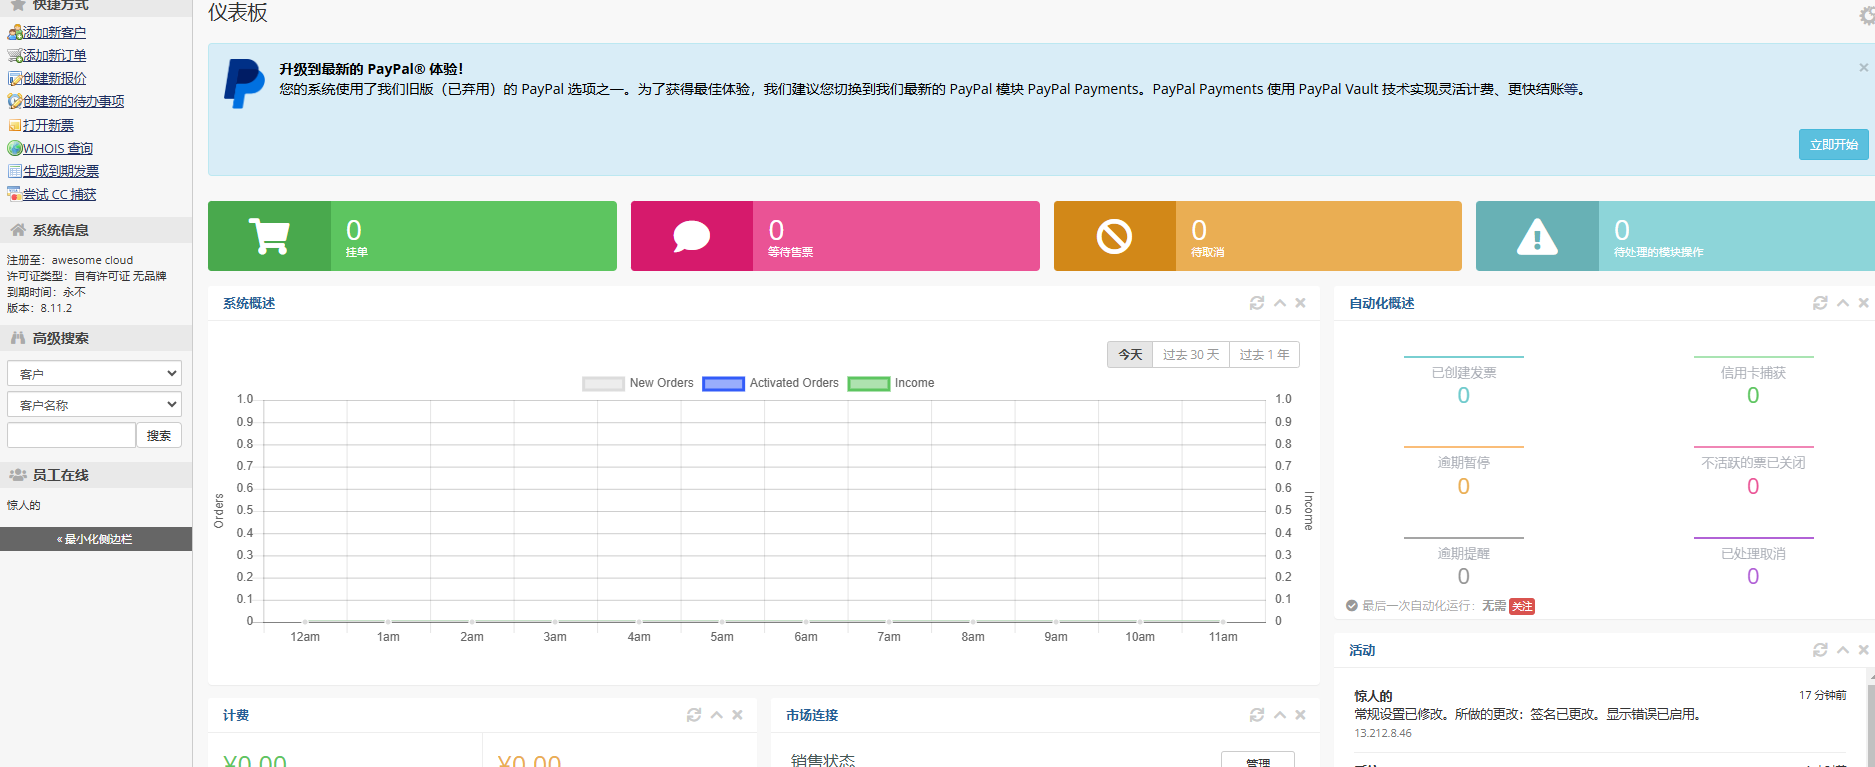Click the red 关注 badge
This screenshot has height=767, width=1875.
point(1522,606)
